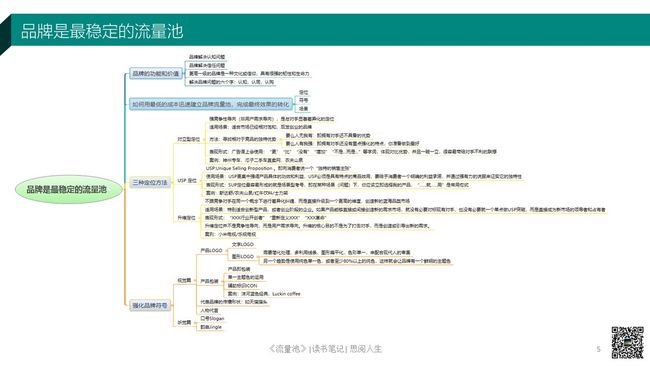
Task: Click the Jingle leaf node
Action: [x=211, y=327]
